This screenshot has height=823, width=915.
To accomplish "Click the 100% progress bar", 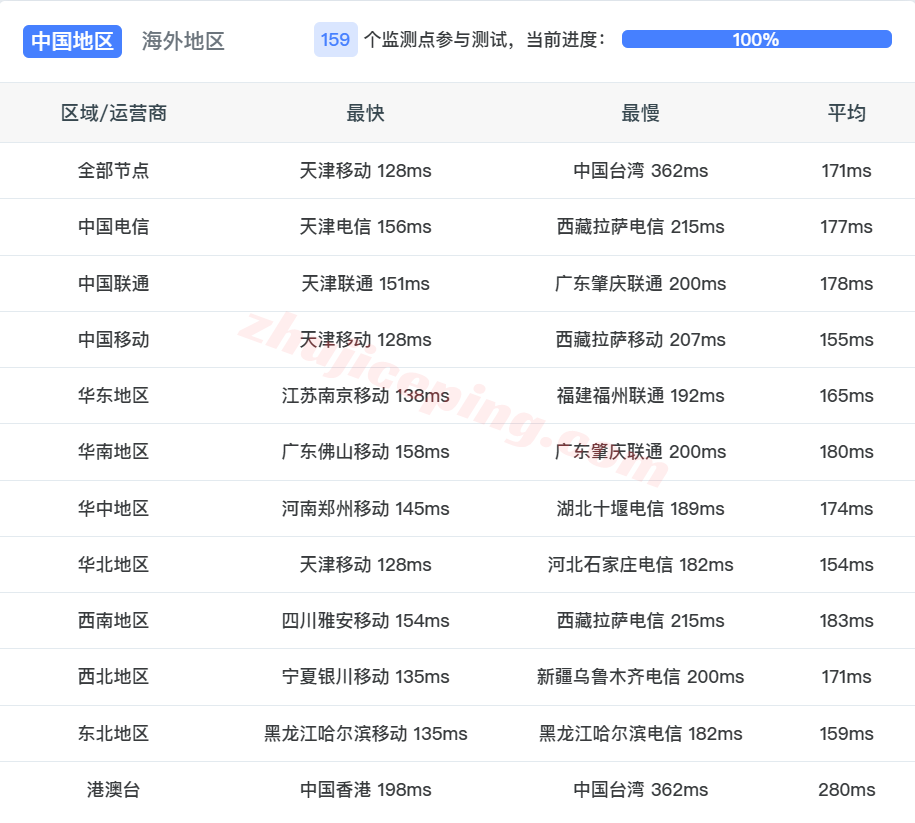I will pyautogui.click(x=756, y=40).
